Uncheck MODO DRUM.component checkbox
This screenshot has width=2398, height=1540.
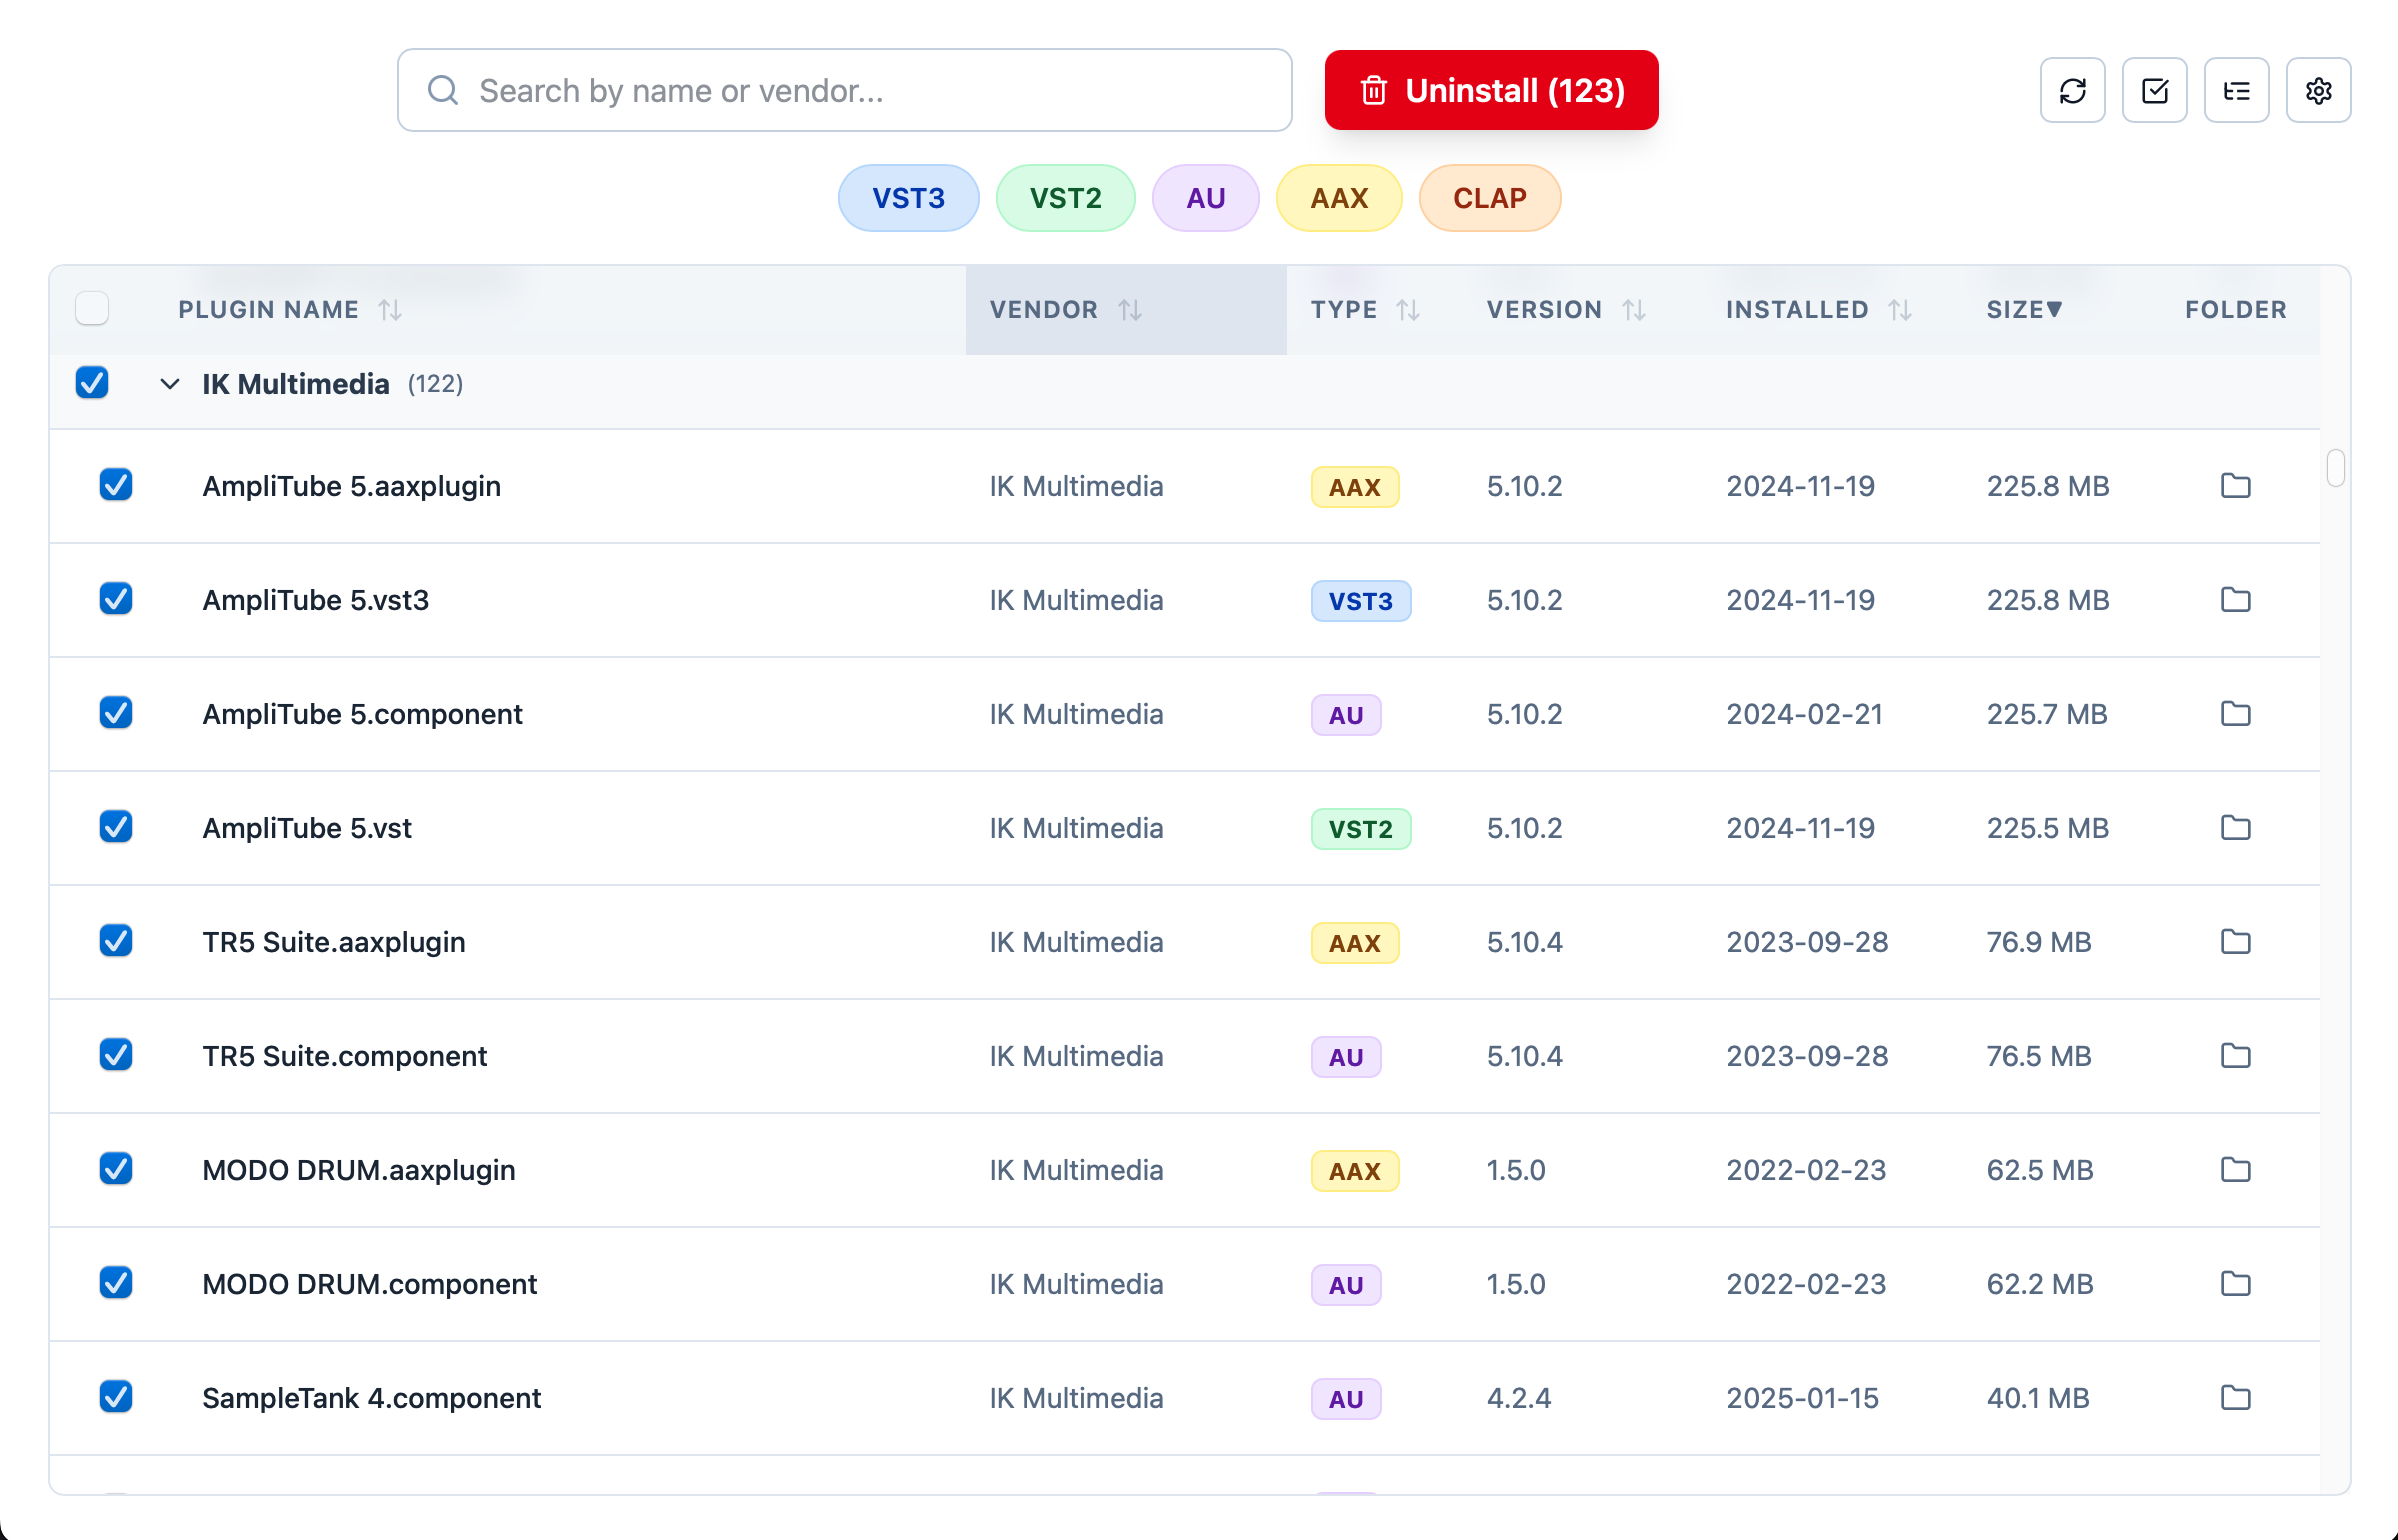pos(116,1282)
